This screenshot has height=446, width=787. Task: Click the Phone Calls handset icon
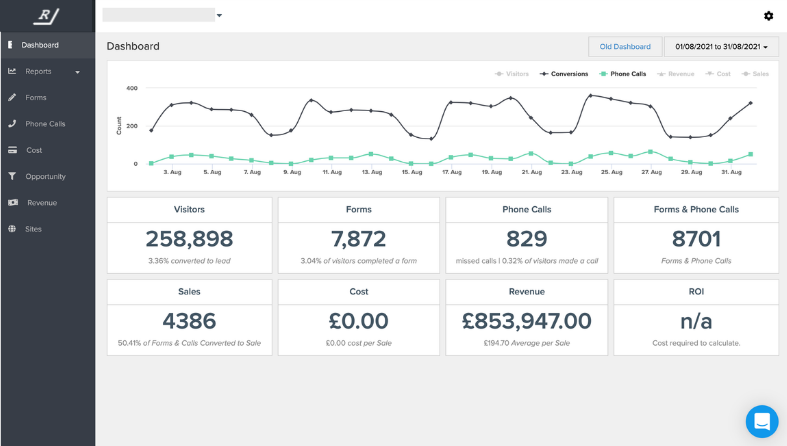11,124
